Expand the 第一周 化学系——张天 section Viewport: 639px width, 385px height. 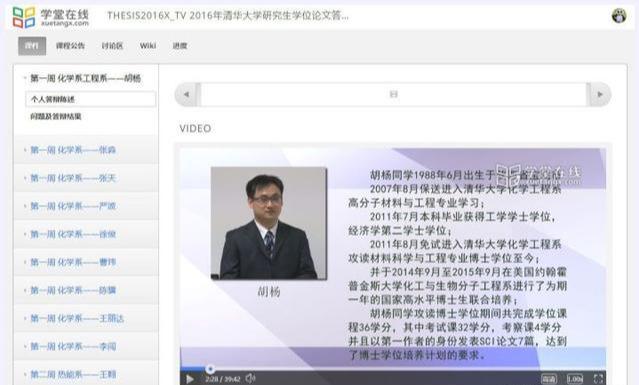(x=86, y=178)
